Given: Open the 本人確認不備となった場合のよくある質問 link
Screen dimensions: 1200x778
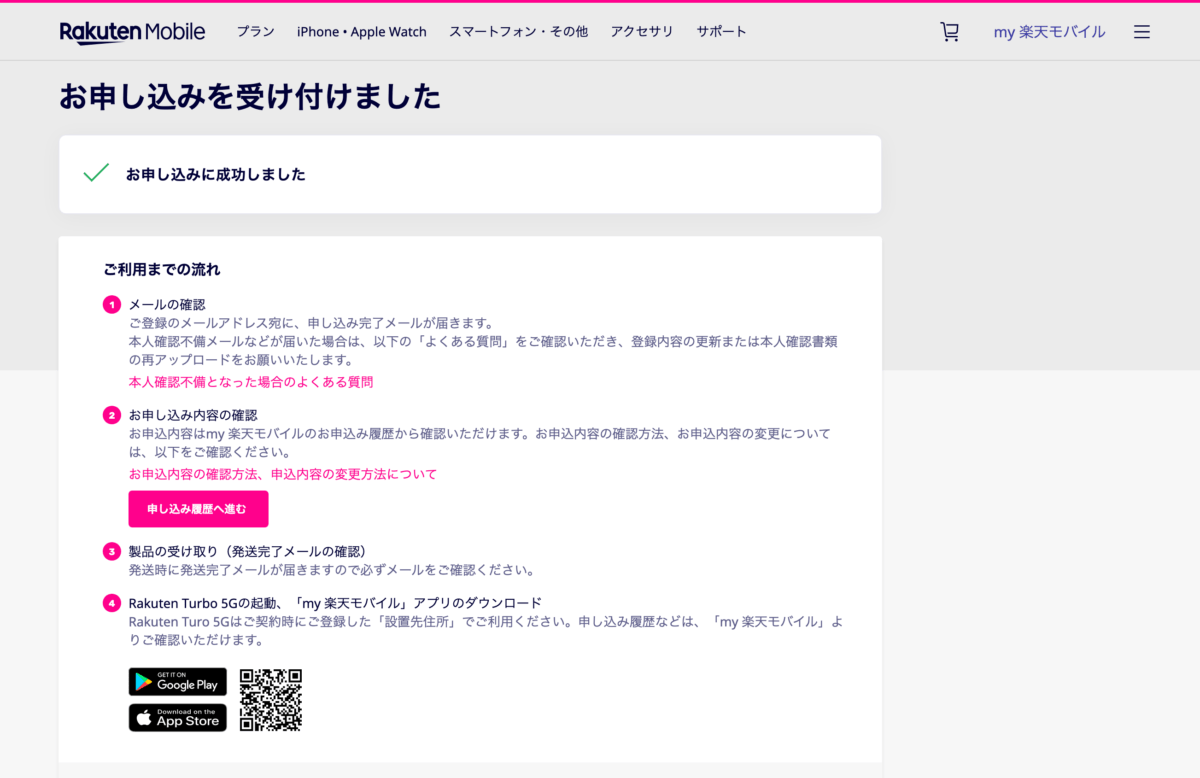Looking at the screenshot, I should pyautogui.click(x=250, y=381).
